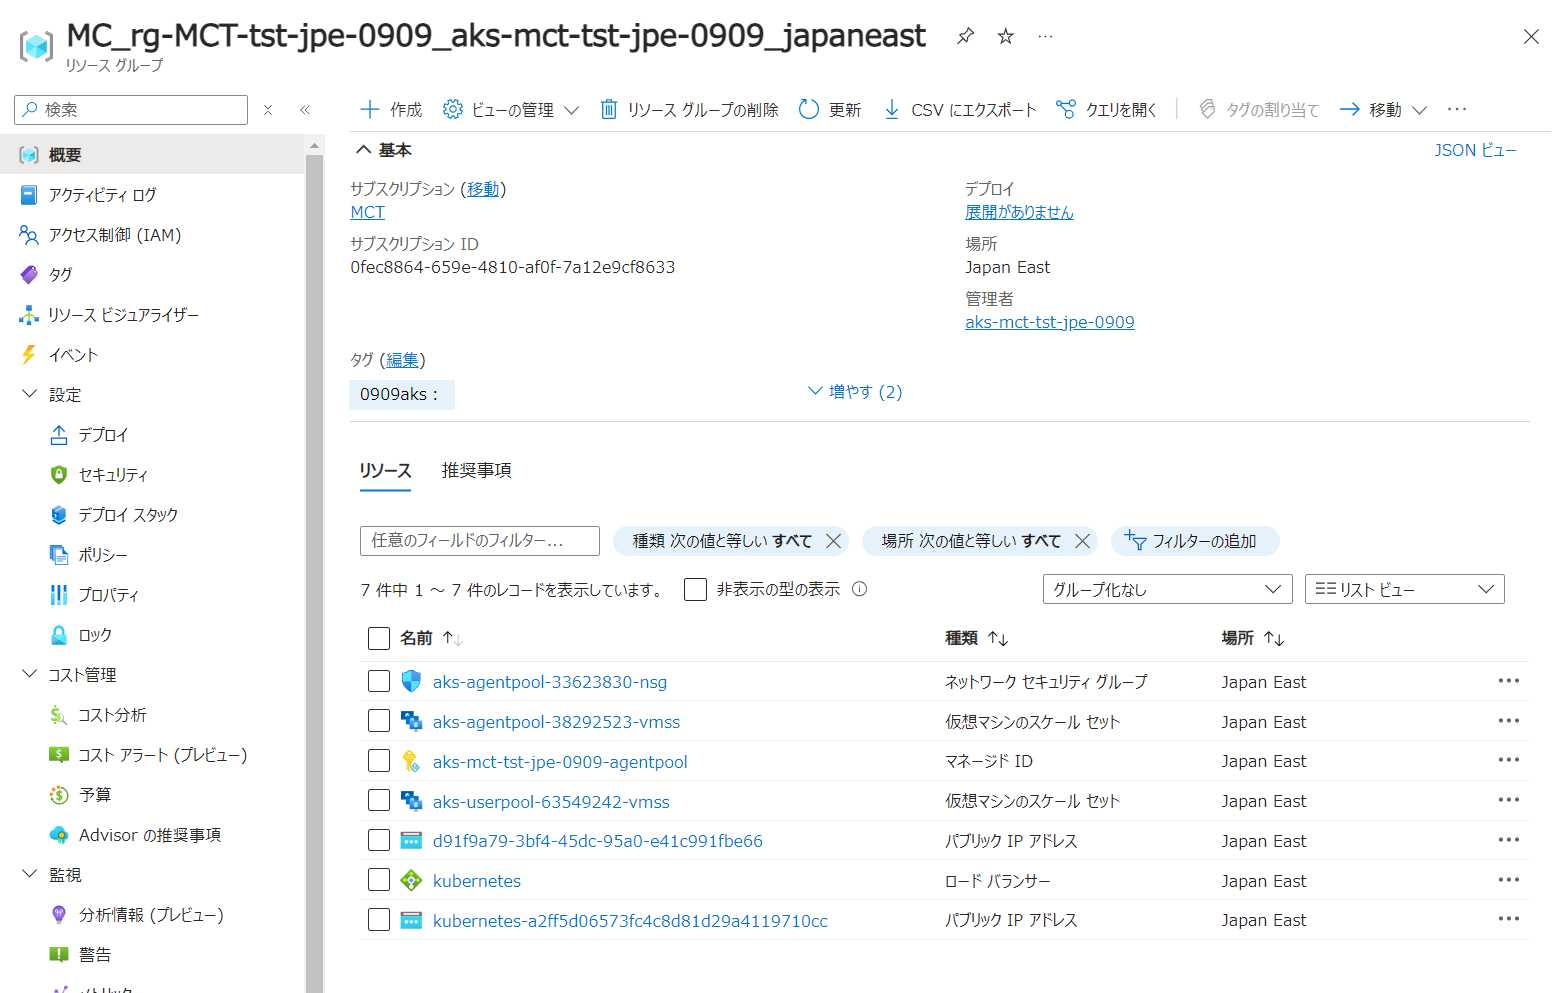1554x993 pixels.
Task: Collapse the 設定 sidebar section
Action: [29, 394]
